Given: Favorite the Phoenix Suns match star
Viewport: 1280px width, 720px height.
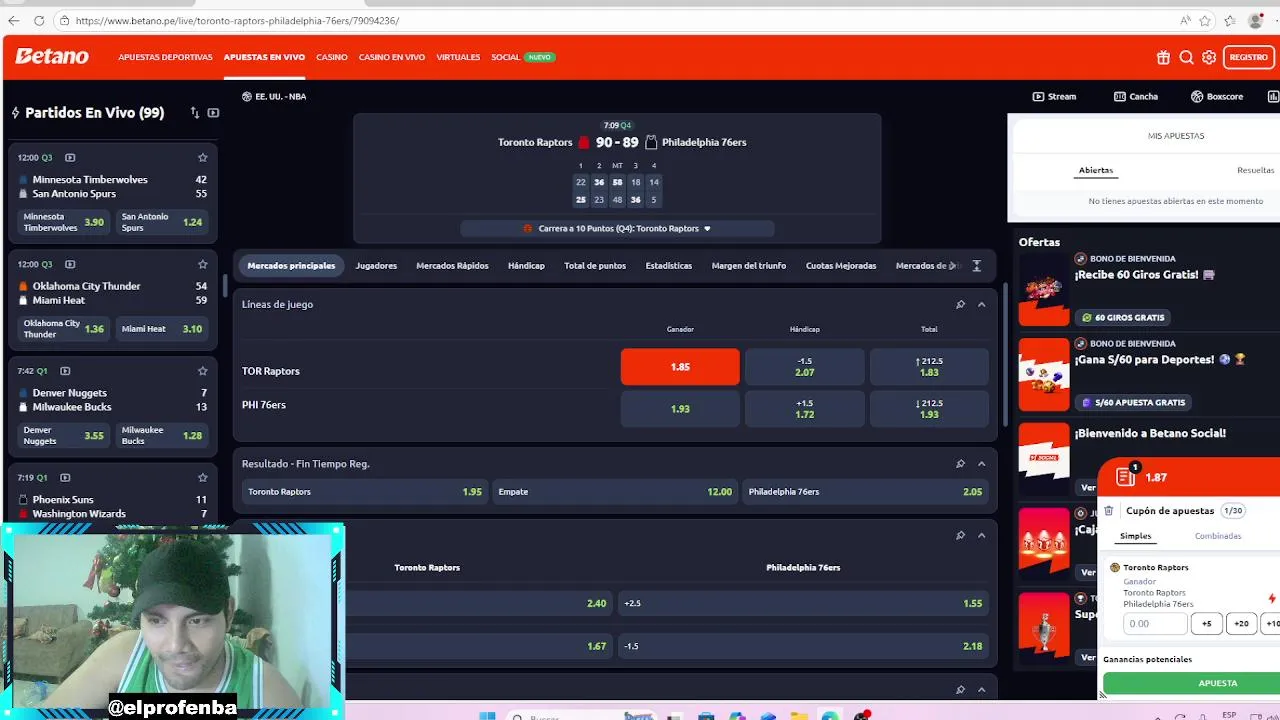Looking at the screenshot, I should click(x=203, y=478).
